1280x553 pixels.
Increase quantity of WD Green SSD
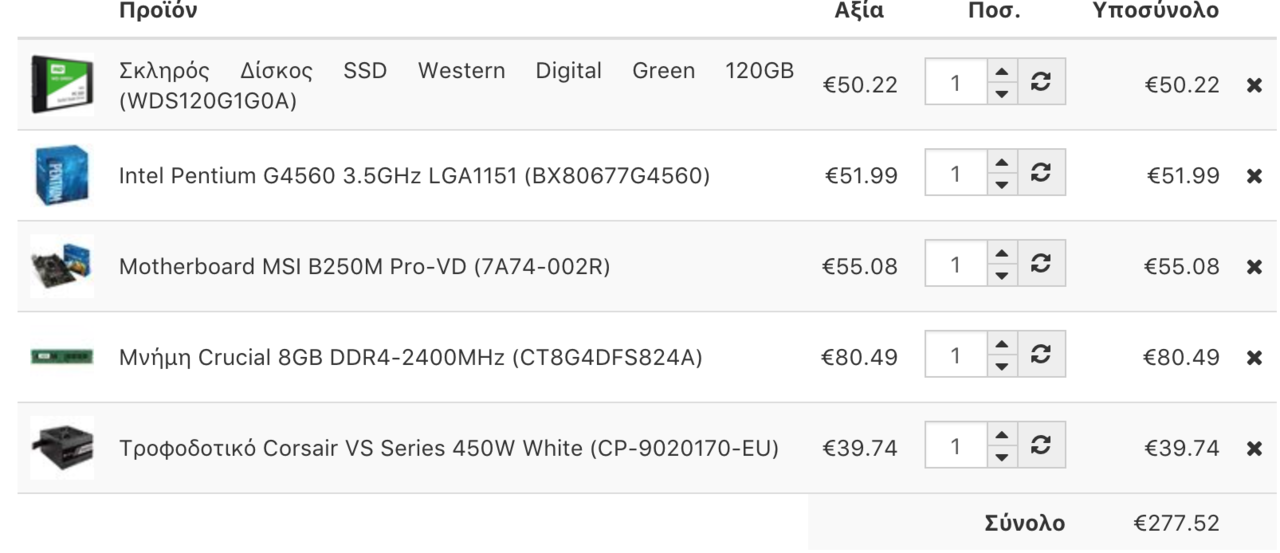click(1002, 71)
